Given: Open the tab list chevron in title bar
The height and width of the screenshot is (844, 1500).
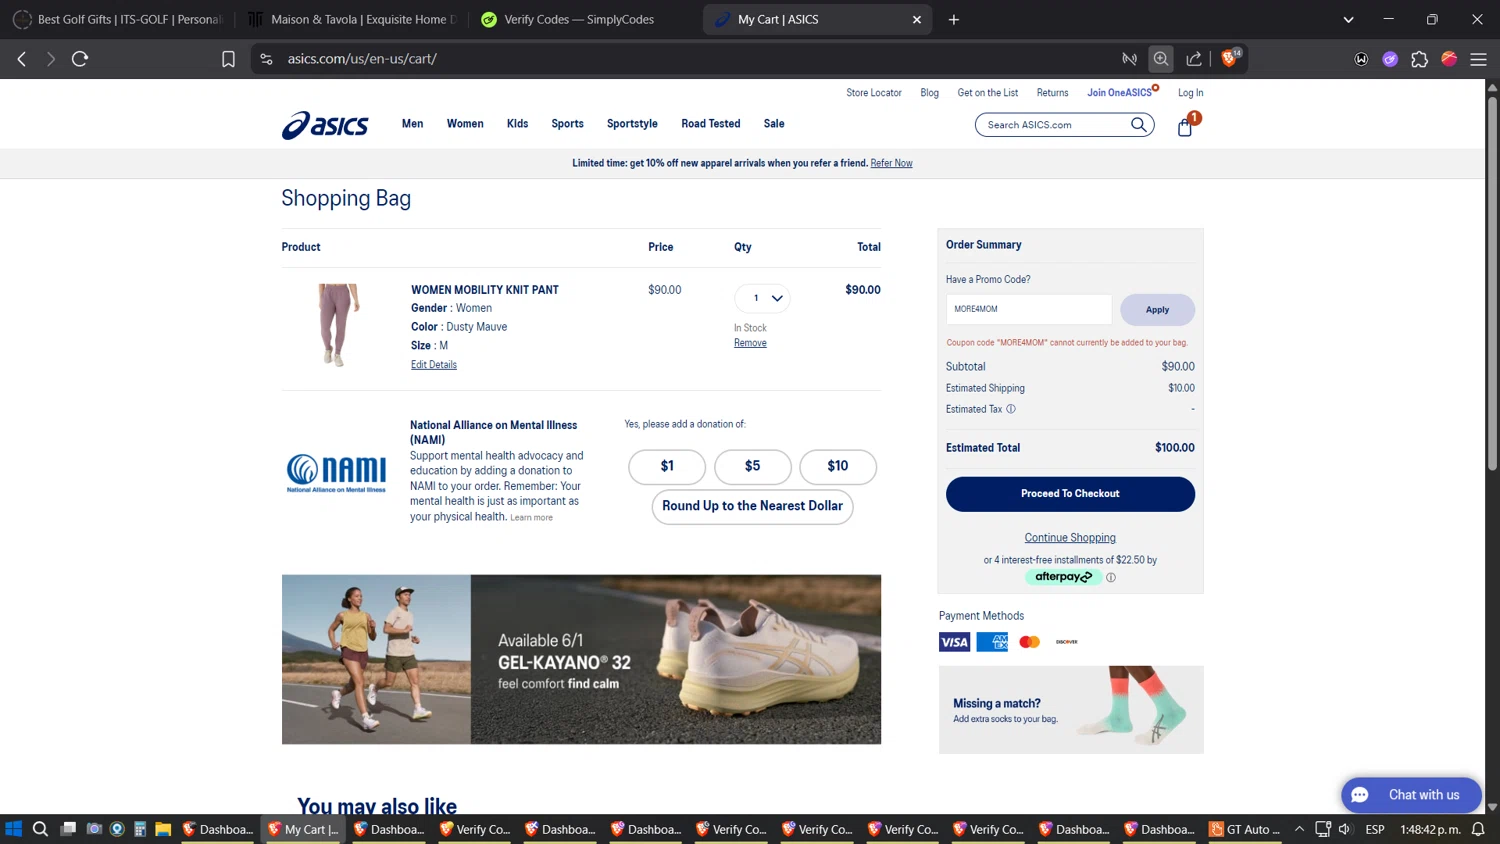Looking at the screenshot, I should point(1348,19).
